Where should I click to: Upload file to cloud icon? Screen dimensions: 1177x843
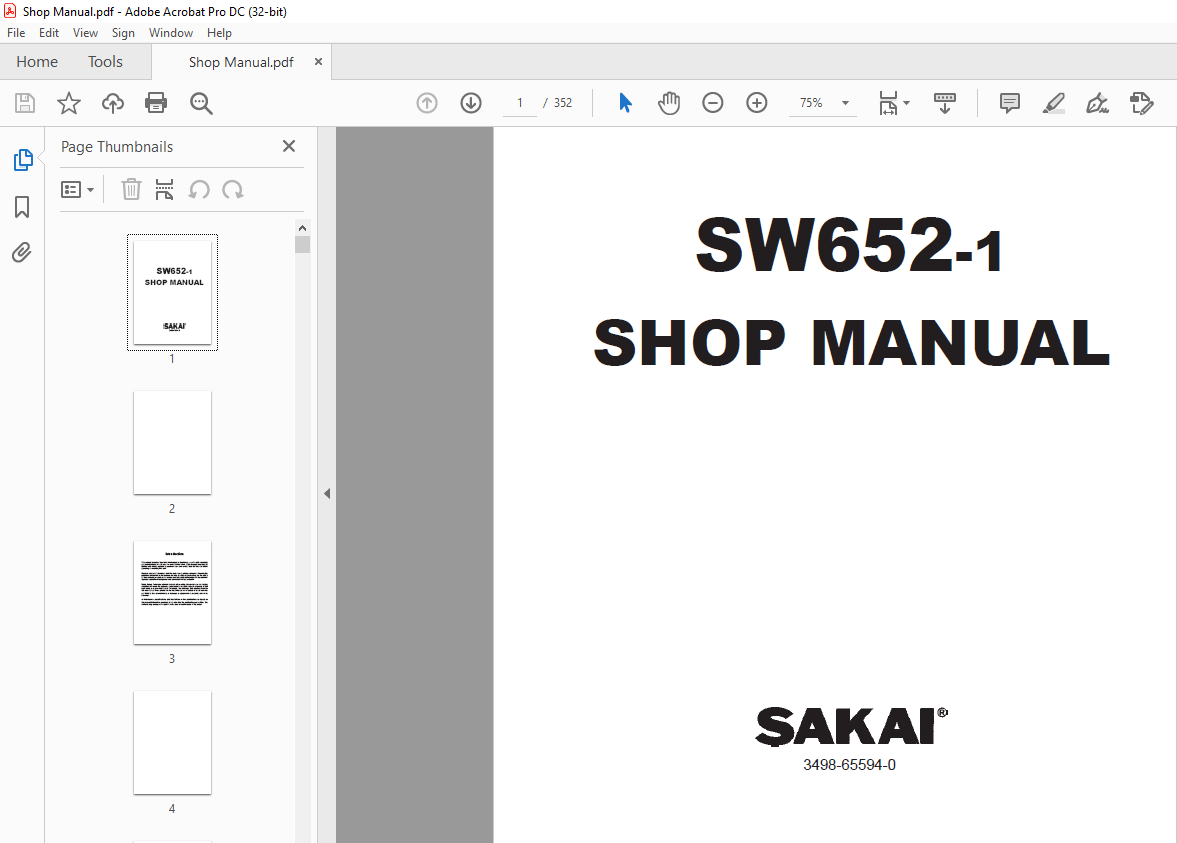point(113,103)
